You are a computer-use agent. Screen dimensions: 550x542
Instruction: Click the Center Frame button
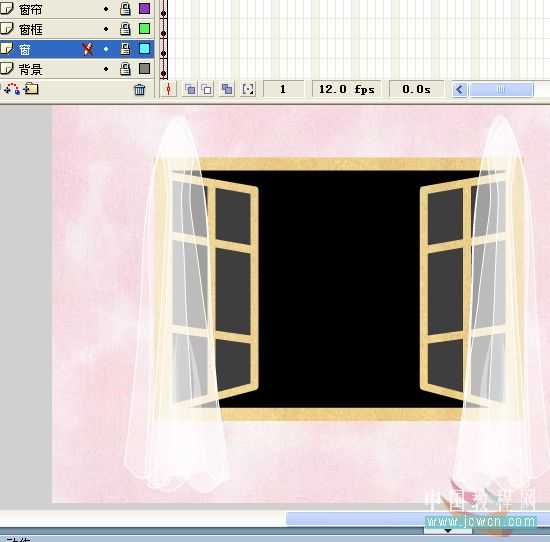tap(169, 89)
